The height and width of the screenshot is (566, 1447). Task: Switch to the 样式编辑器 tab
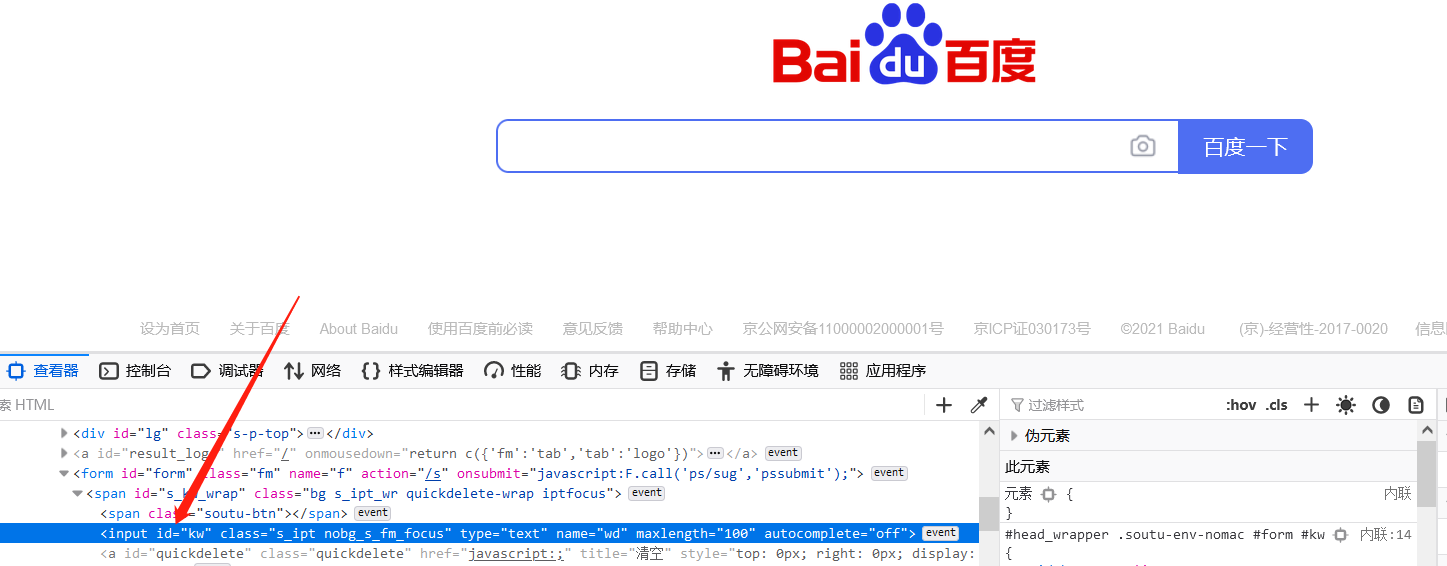(412, 371)
